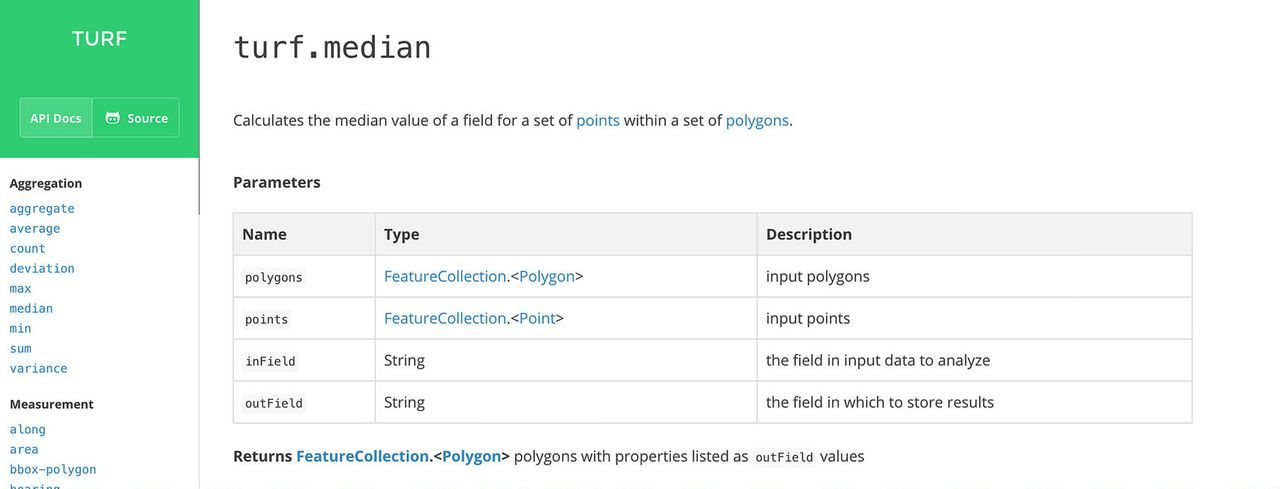Navigate to max in the sidebar
This screenshot has width=1280, height=489.
[x=20, y=288]
